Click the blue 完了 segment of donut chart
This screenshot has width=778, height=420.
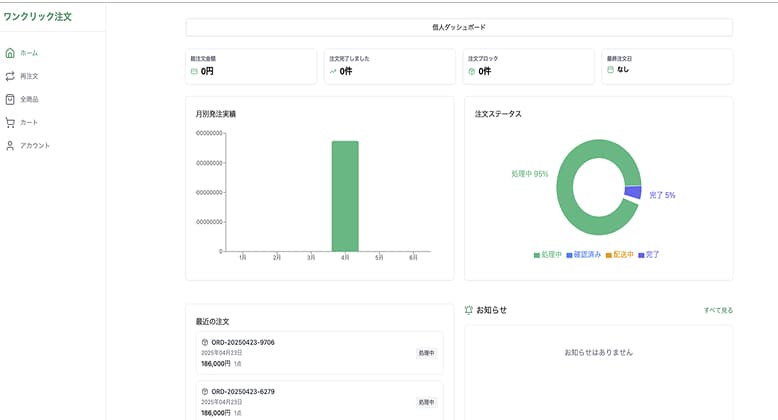click(x=632, y=192)
